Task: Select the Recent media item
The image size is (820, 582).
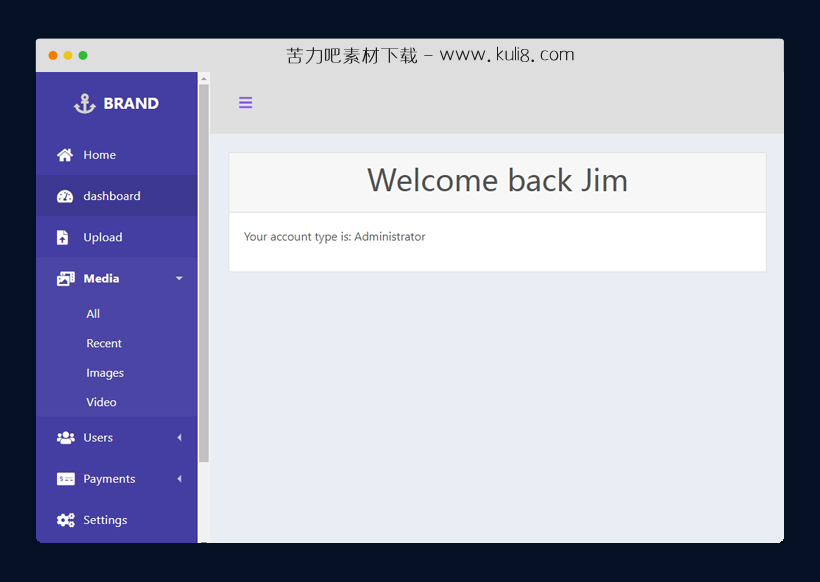Action: click(x=104, y=343)
